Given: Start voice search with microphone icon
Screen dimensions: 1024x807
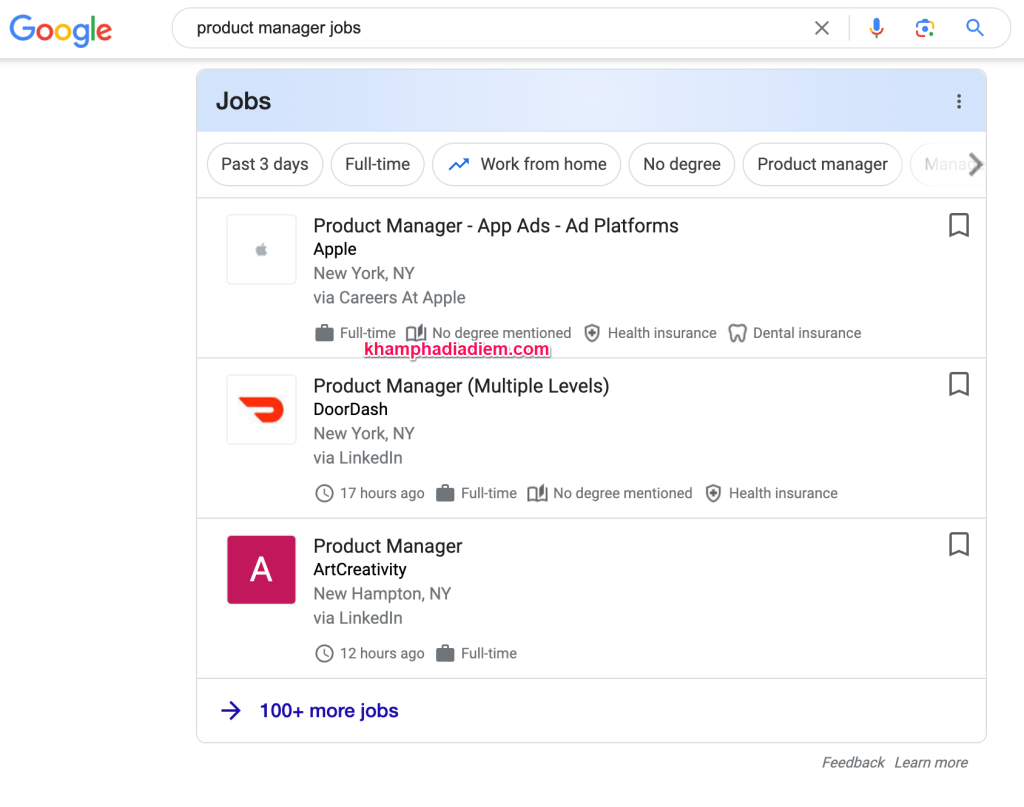Looking at the screenshot, I should pyautogui.click(x=876, y=28).
